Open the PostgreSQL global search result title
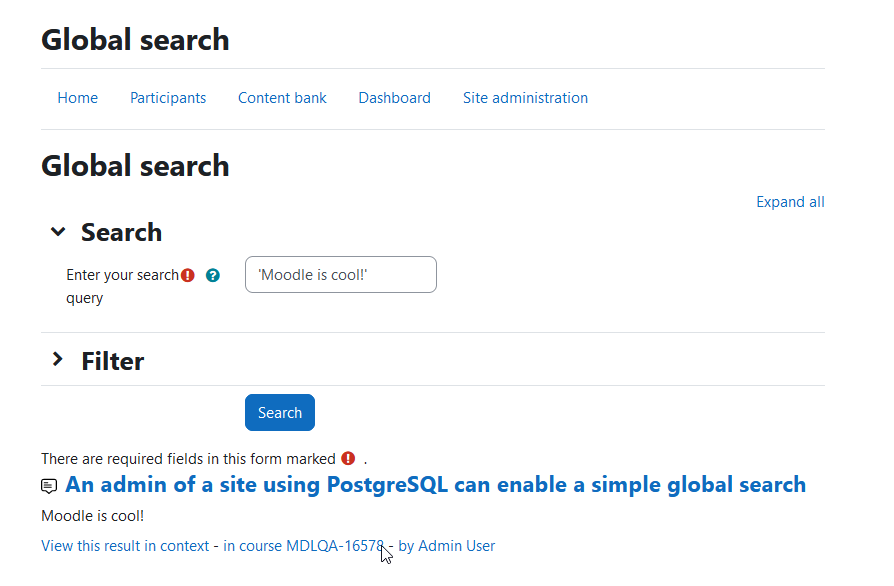894x586 pixels. click(436, 485)
